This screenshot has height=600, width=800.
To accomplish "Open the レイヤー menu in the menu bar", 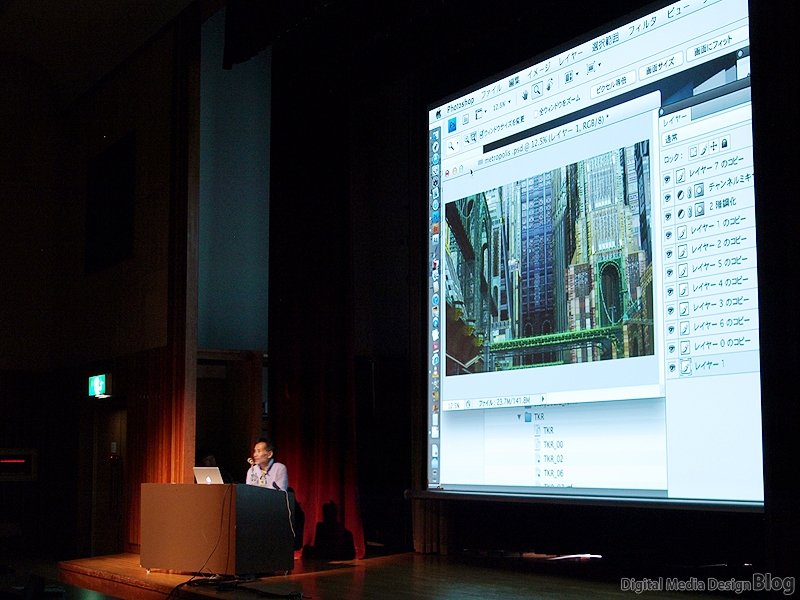I will [x=570, y=56].
